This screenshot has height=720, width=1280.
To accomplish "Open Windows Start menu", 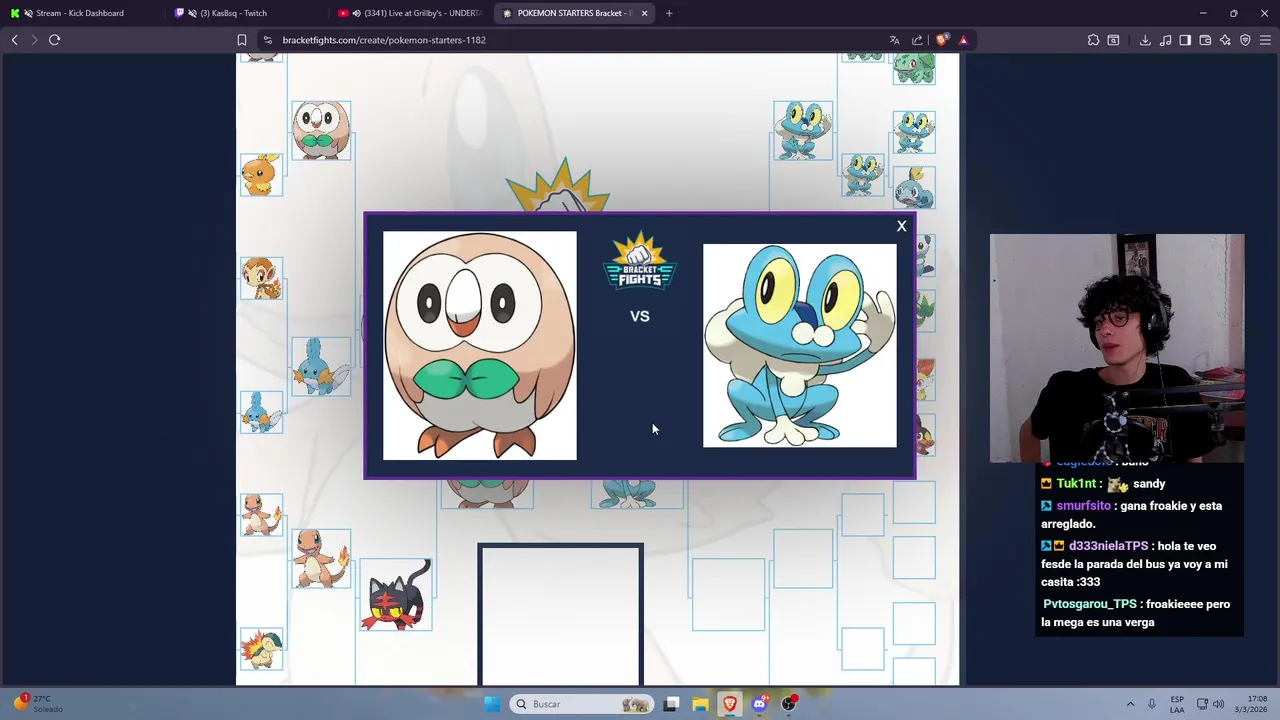I will pos(491,704).
